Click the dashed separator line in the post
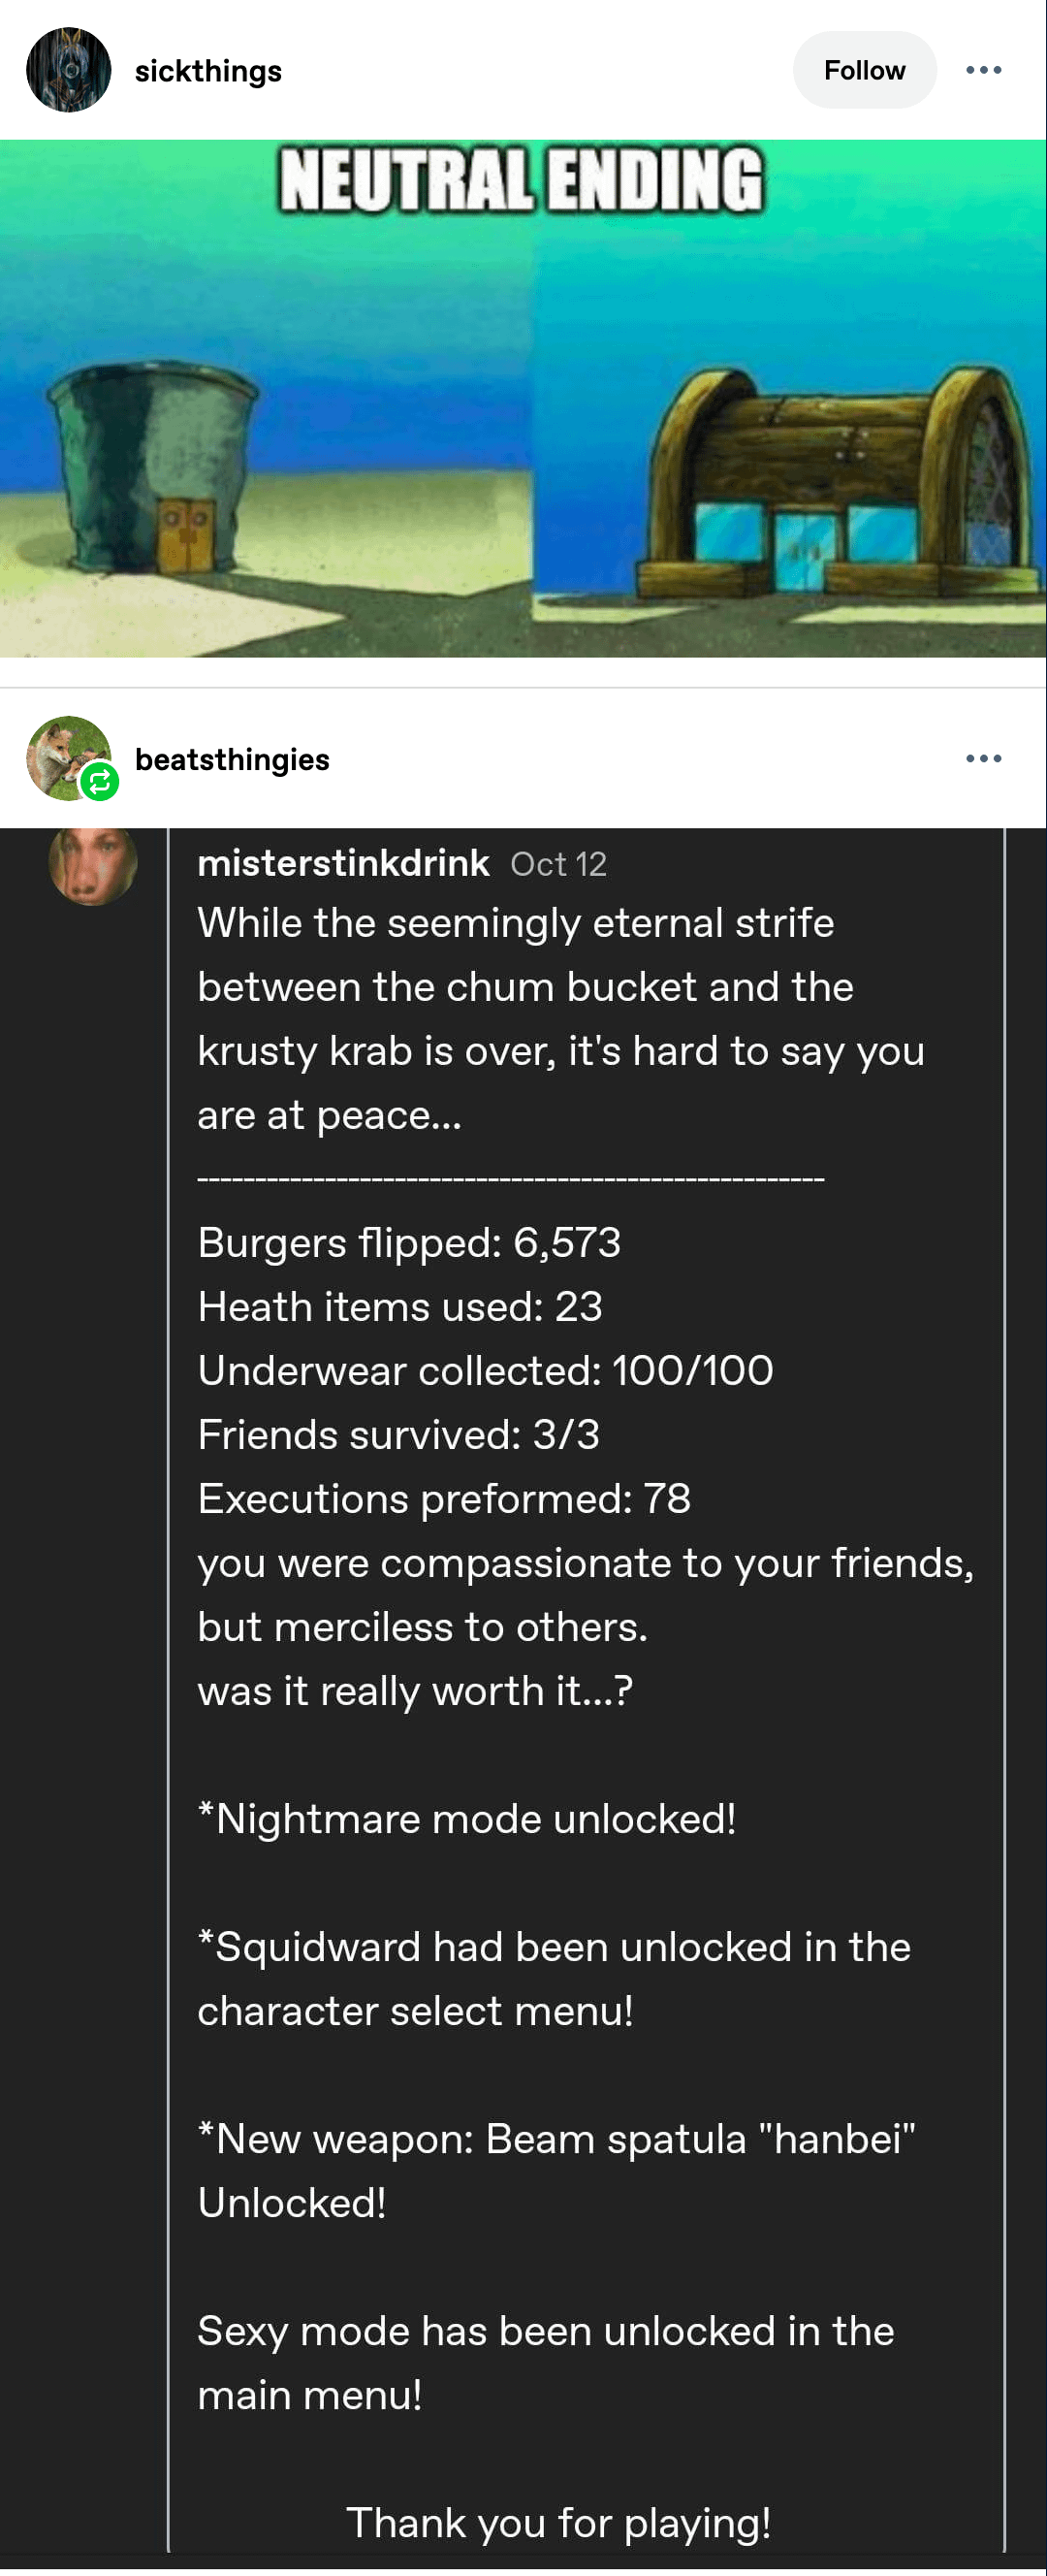The image size is (1047, 2576). click(510, 1180)
